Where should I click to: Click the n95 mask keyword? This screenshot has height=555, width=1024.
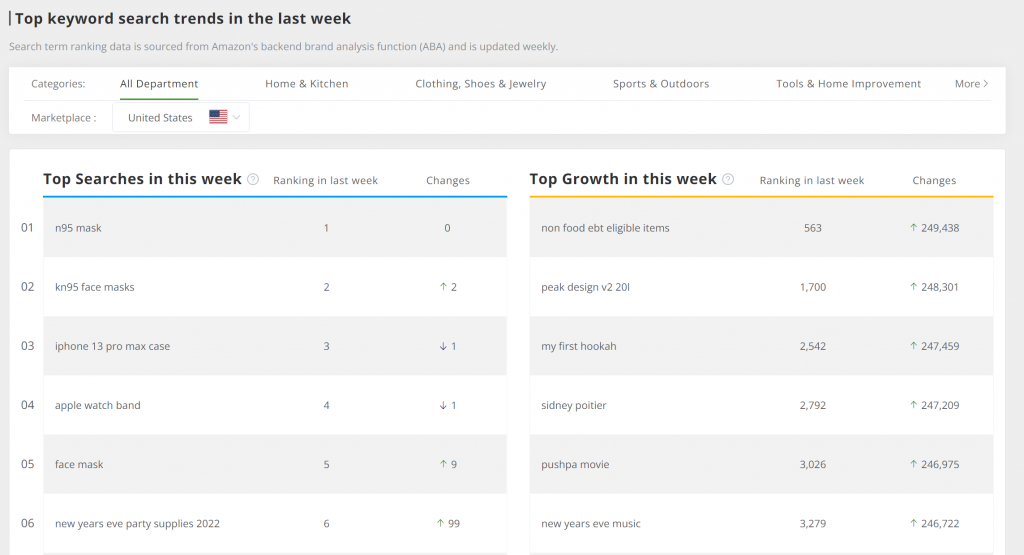[78, 228]
